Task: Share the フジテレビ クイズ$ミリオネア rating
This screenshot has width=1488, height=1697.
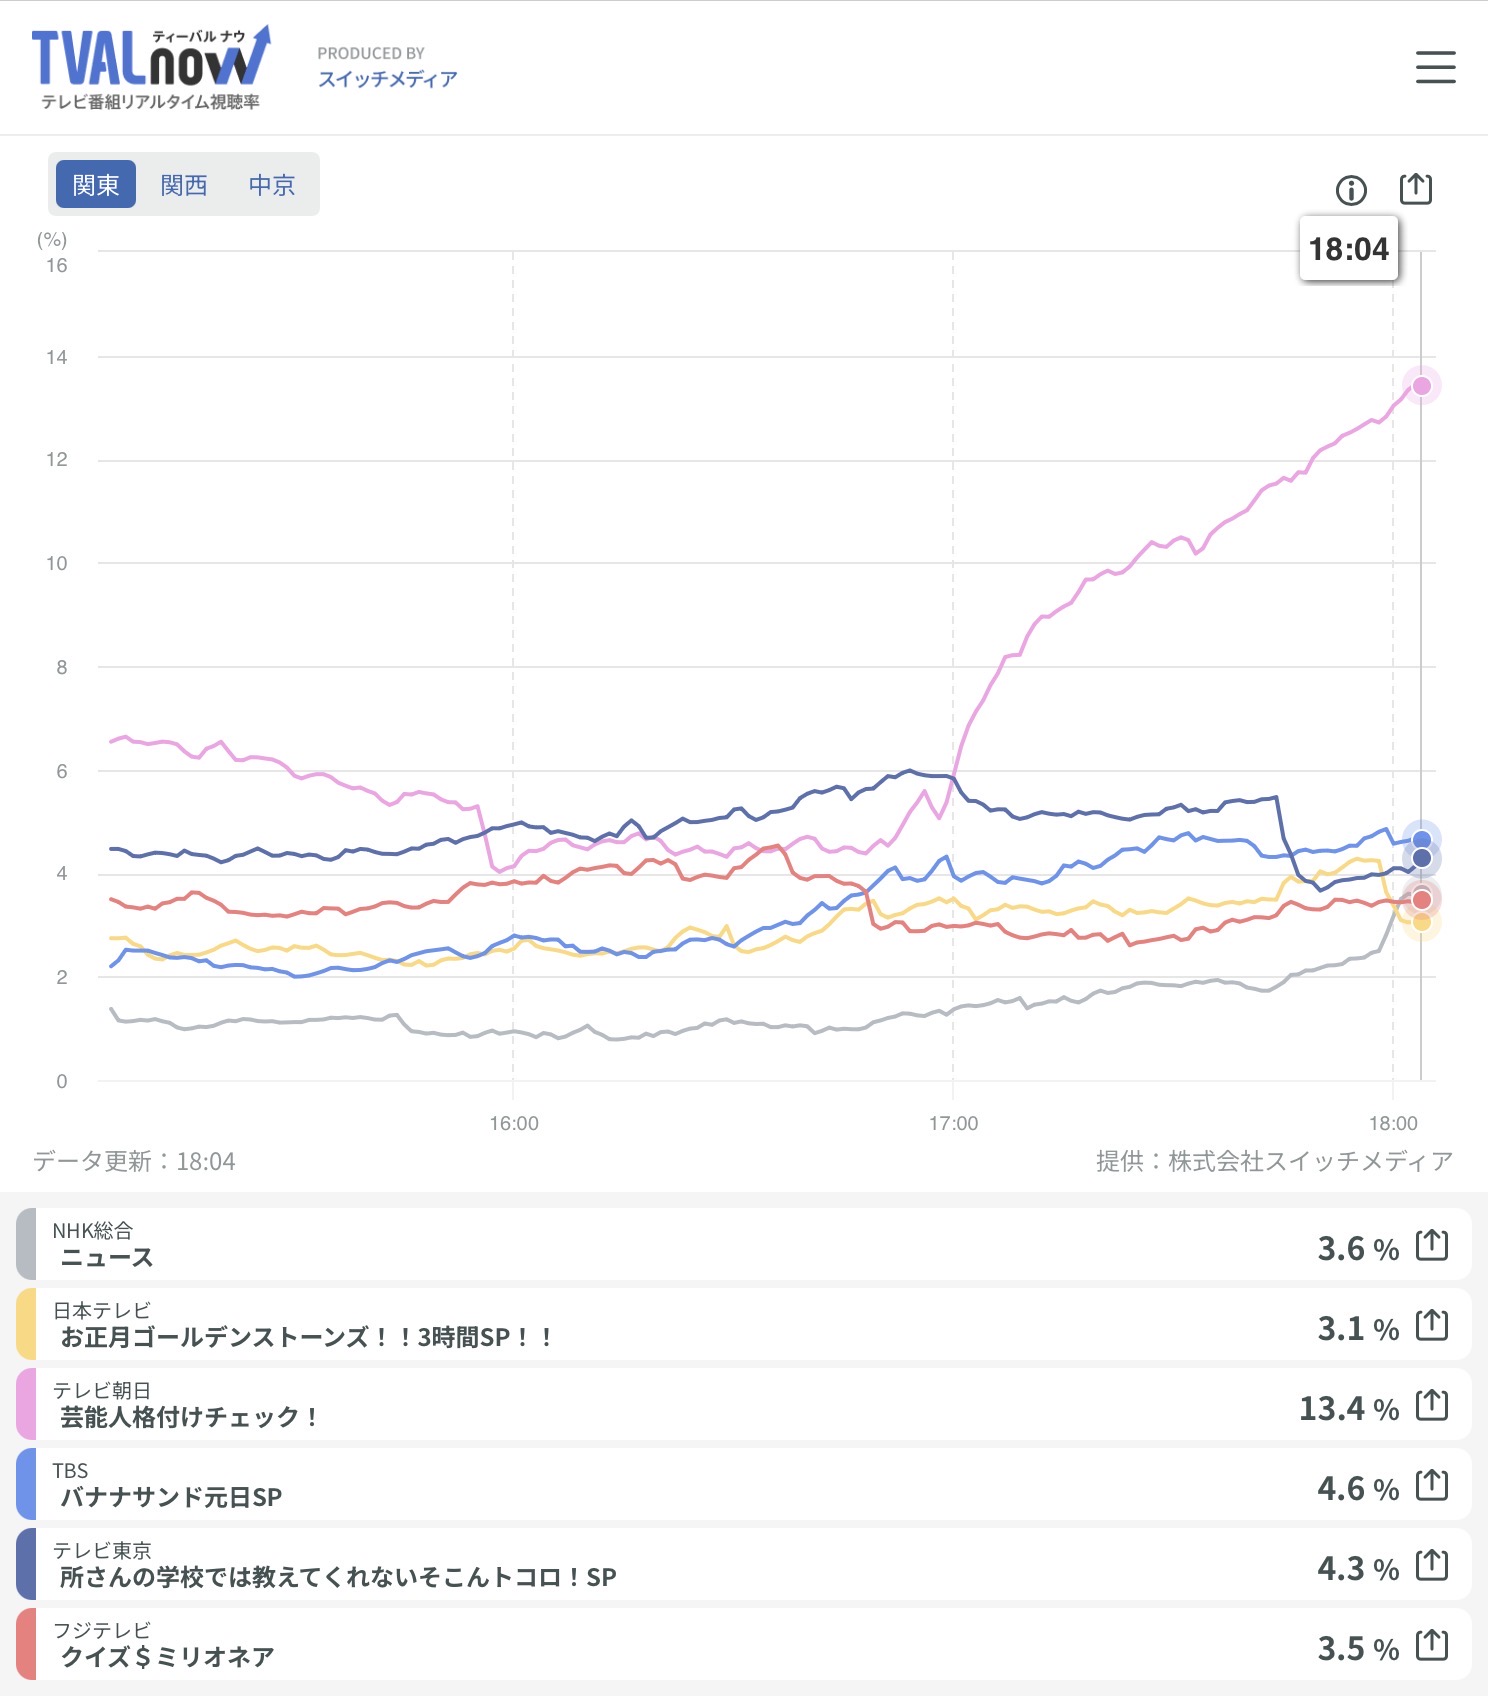Action: pyautogui.click(x=1432, y=1646)
